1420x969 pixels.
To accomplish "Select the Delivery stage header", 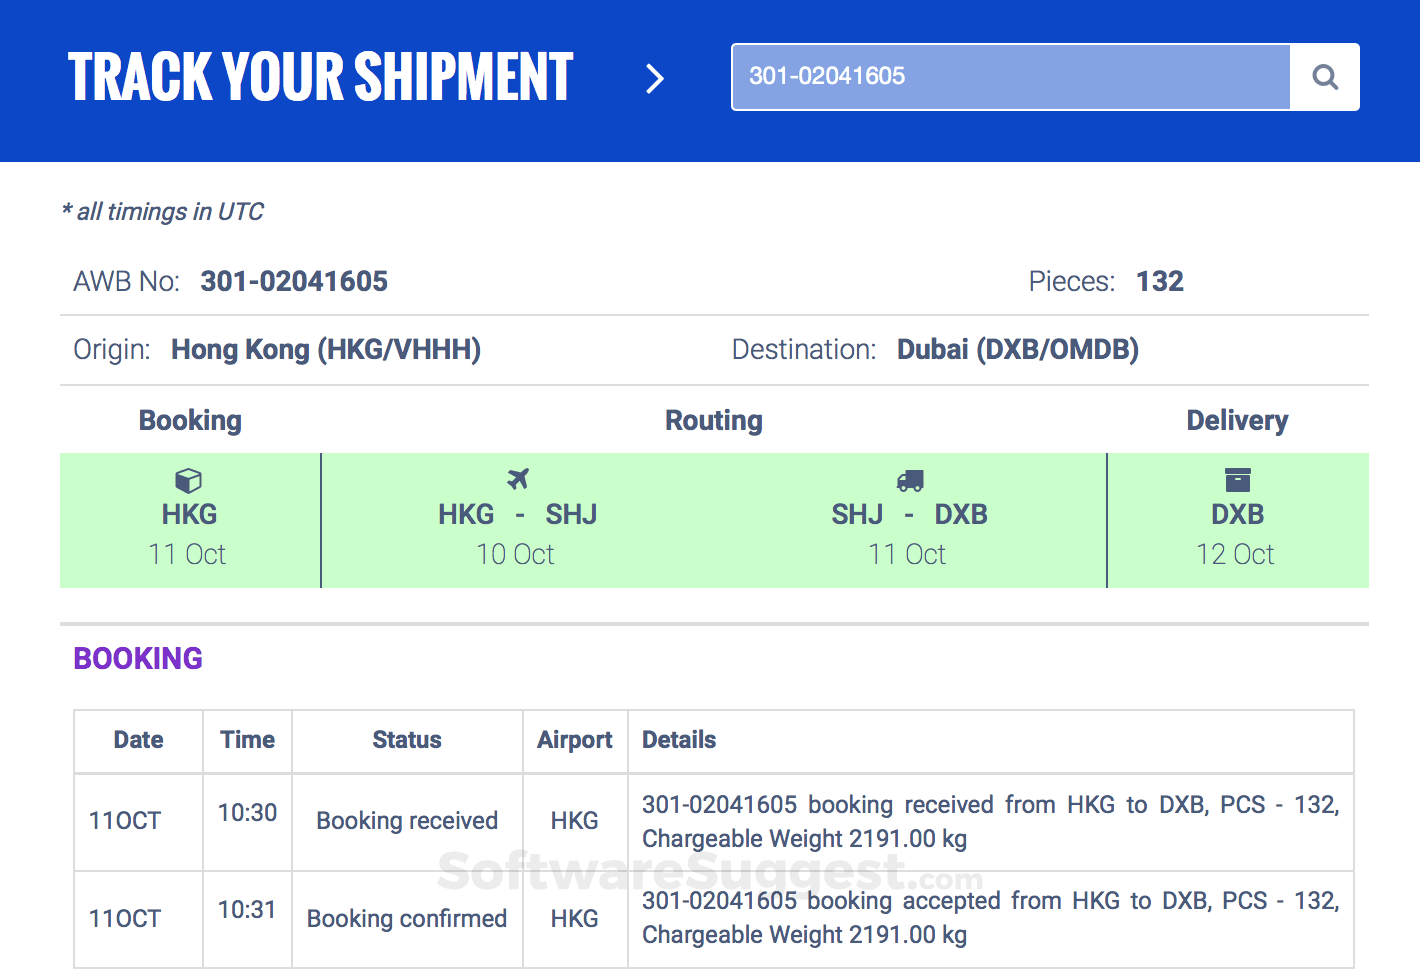I will pos(1237,421).
